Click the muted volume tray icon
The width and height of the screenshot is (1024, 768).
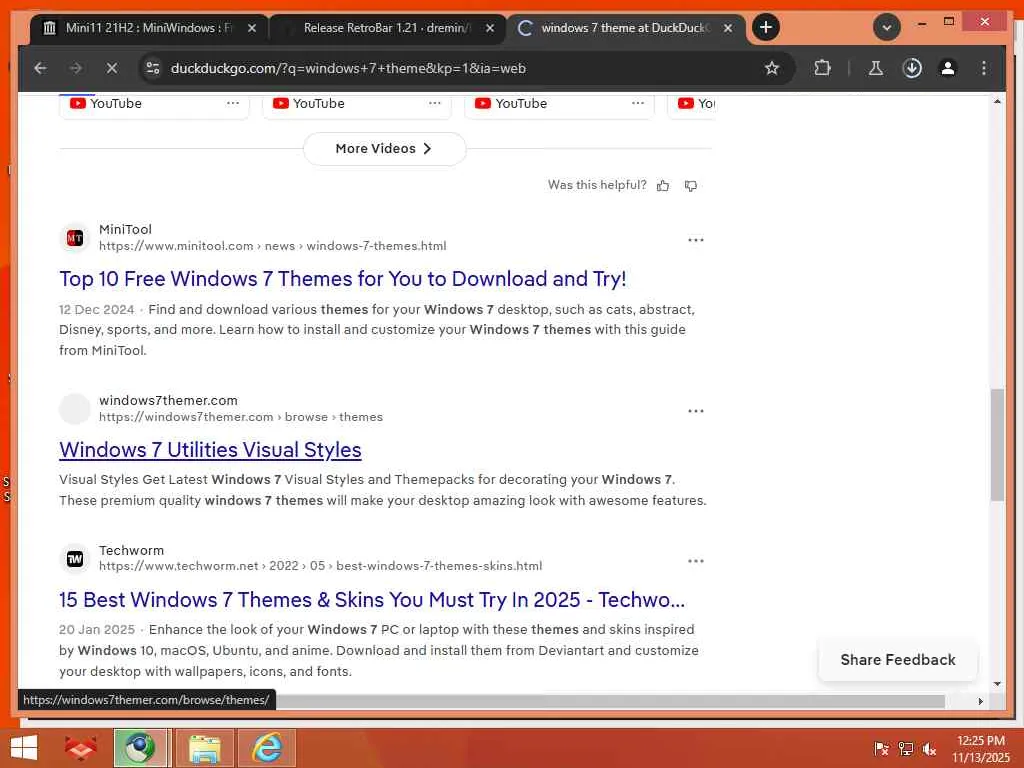pyautogui.click(x=929, y=748)
